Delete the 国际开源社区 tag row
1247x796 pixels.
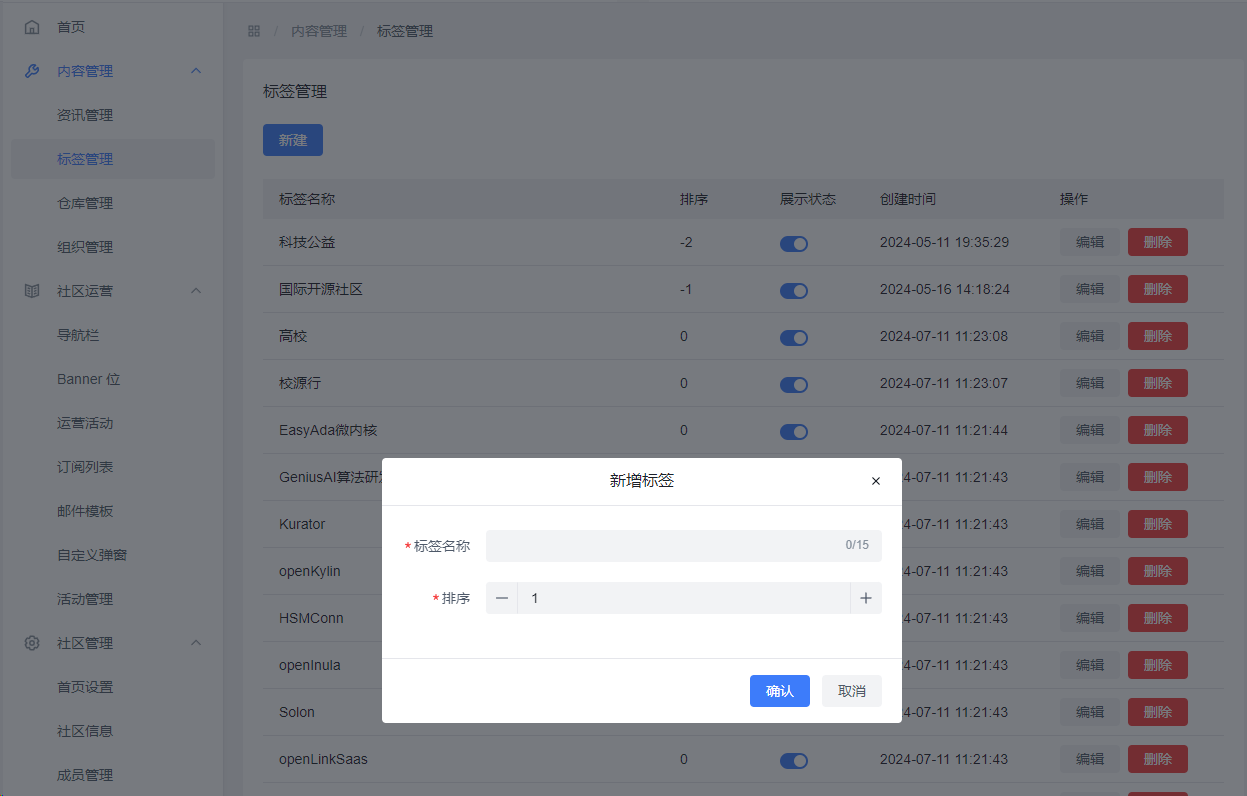click(1158, 289)
